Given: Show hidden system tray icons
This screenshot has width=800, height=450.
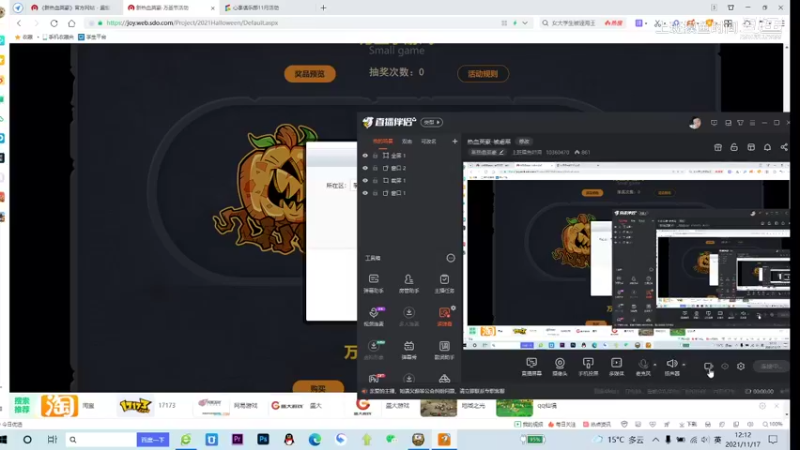Looking at the screenshot, I should pos(656,439).
